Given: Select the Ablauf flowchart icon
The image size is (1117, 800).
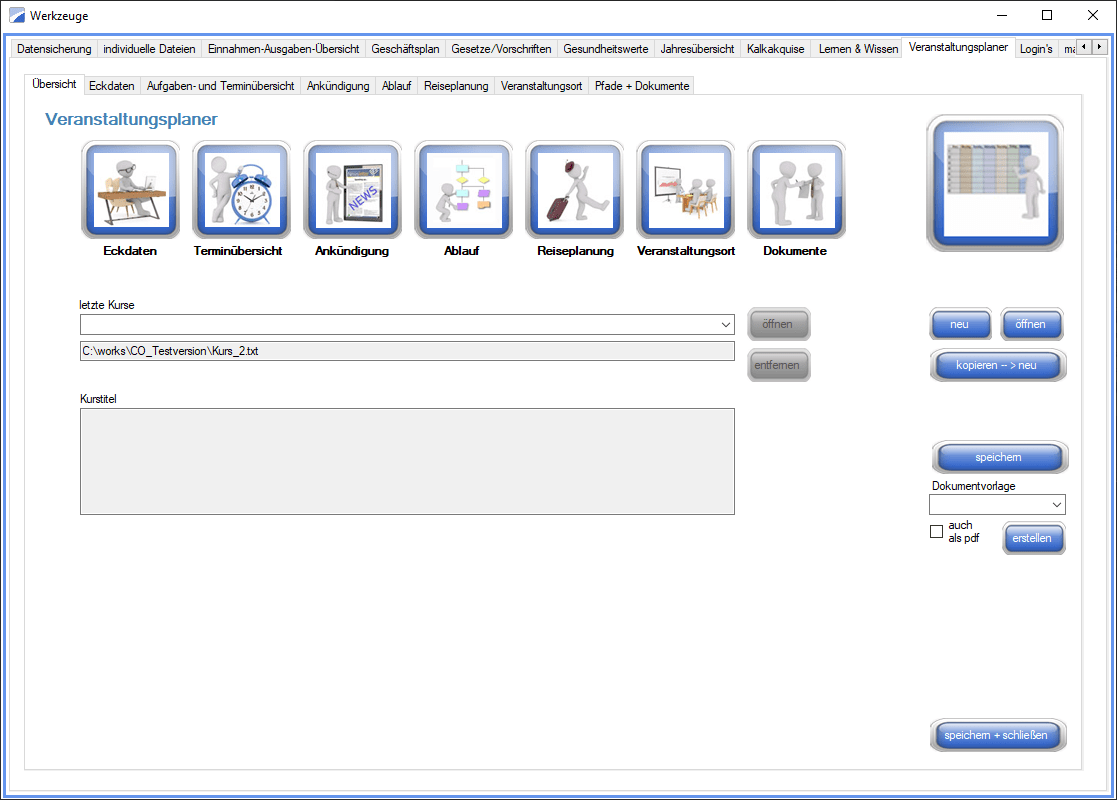Looking at the screenshot, I should pos(463,189).
